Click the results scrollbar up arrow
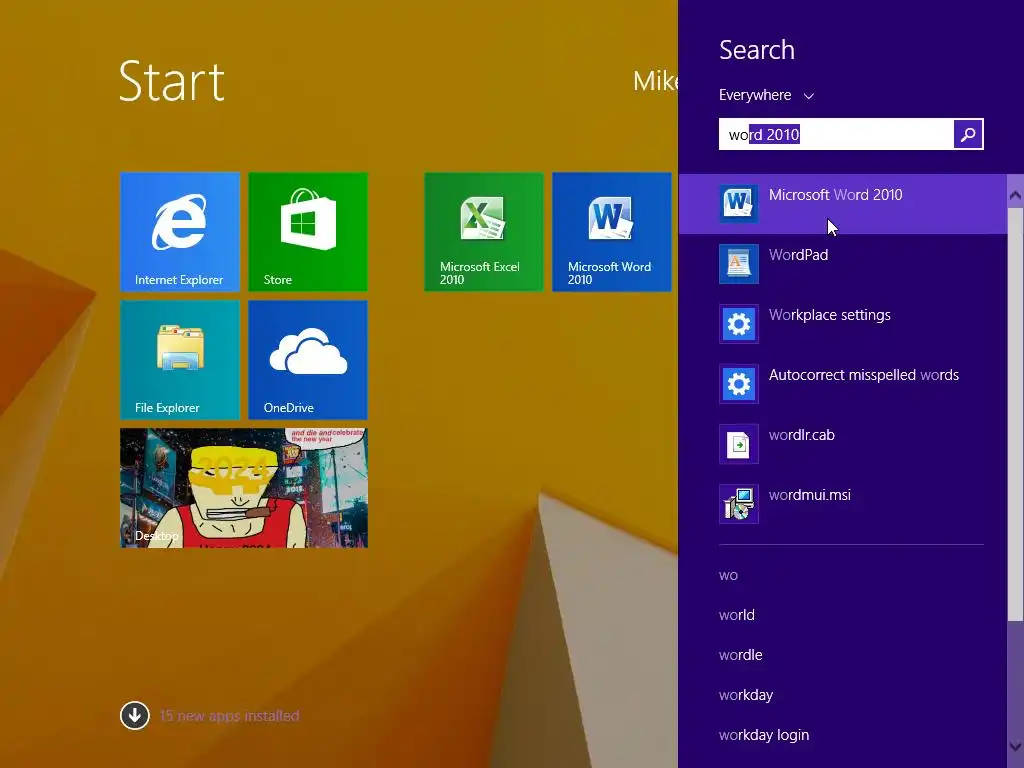Image resolution: width=1024 pixels, height=768 pixels. [x=1015, y=195]
